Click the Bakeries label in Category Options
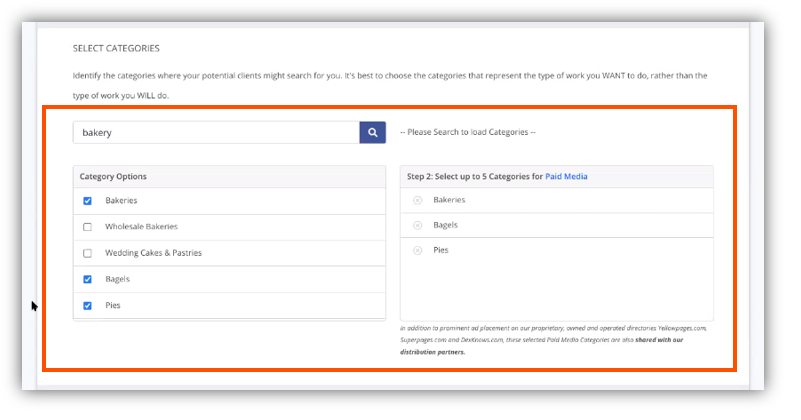The image size is (801, 420). [x=121, y=201]
